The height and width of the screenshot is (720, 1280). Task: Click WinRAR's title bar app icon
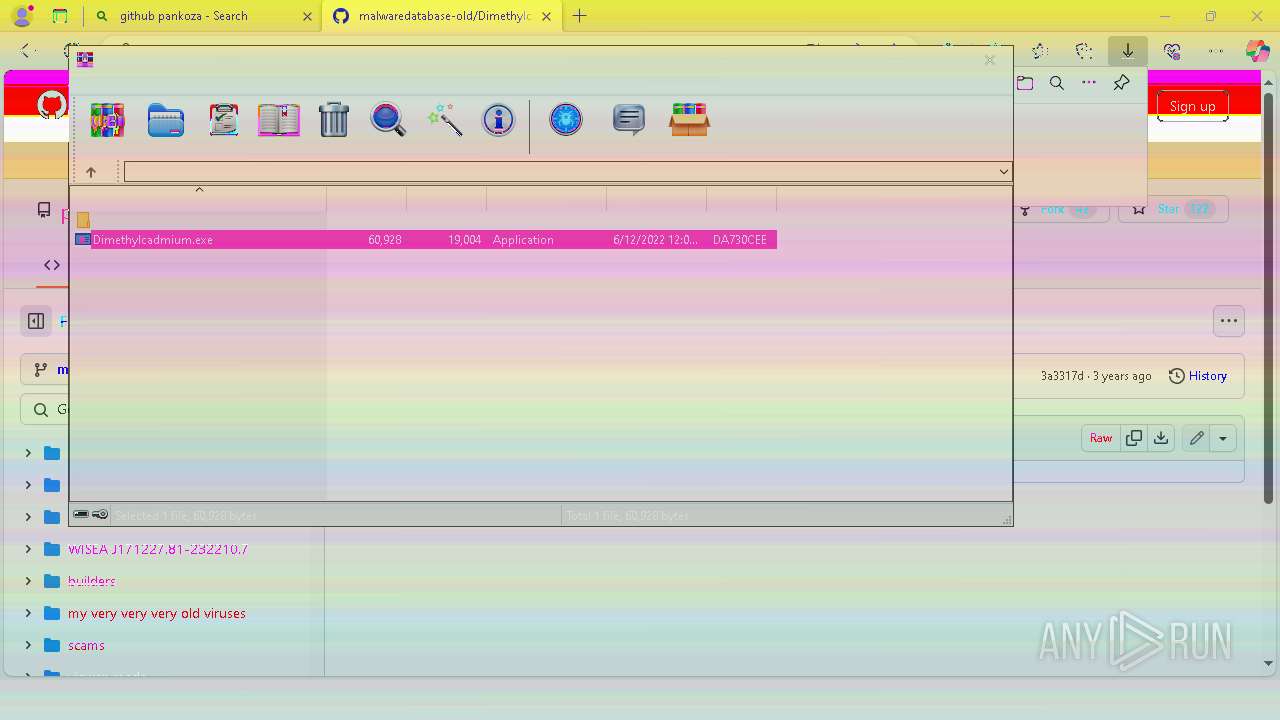tap(85, 59)
